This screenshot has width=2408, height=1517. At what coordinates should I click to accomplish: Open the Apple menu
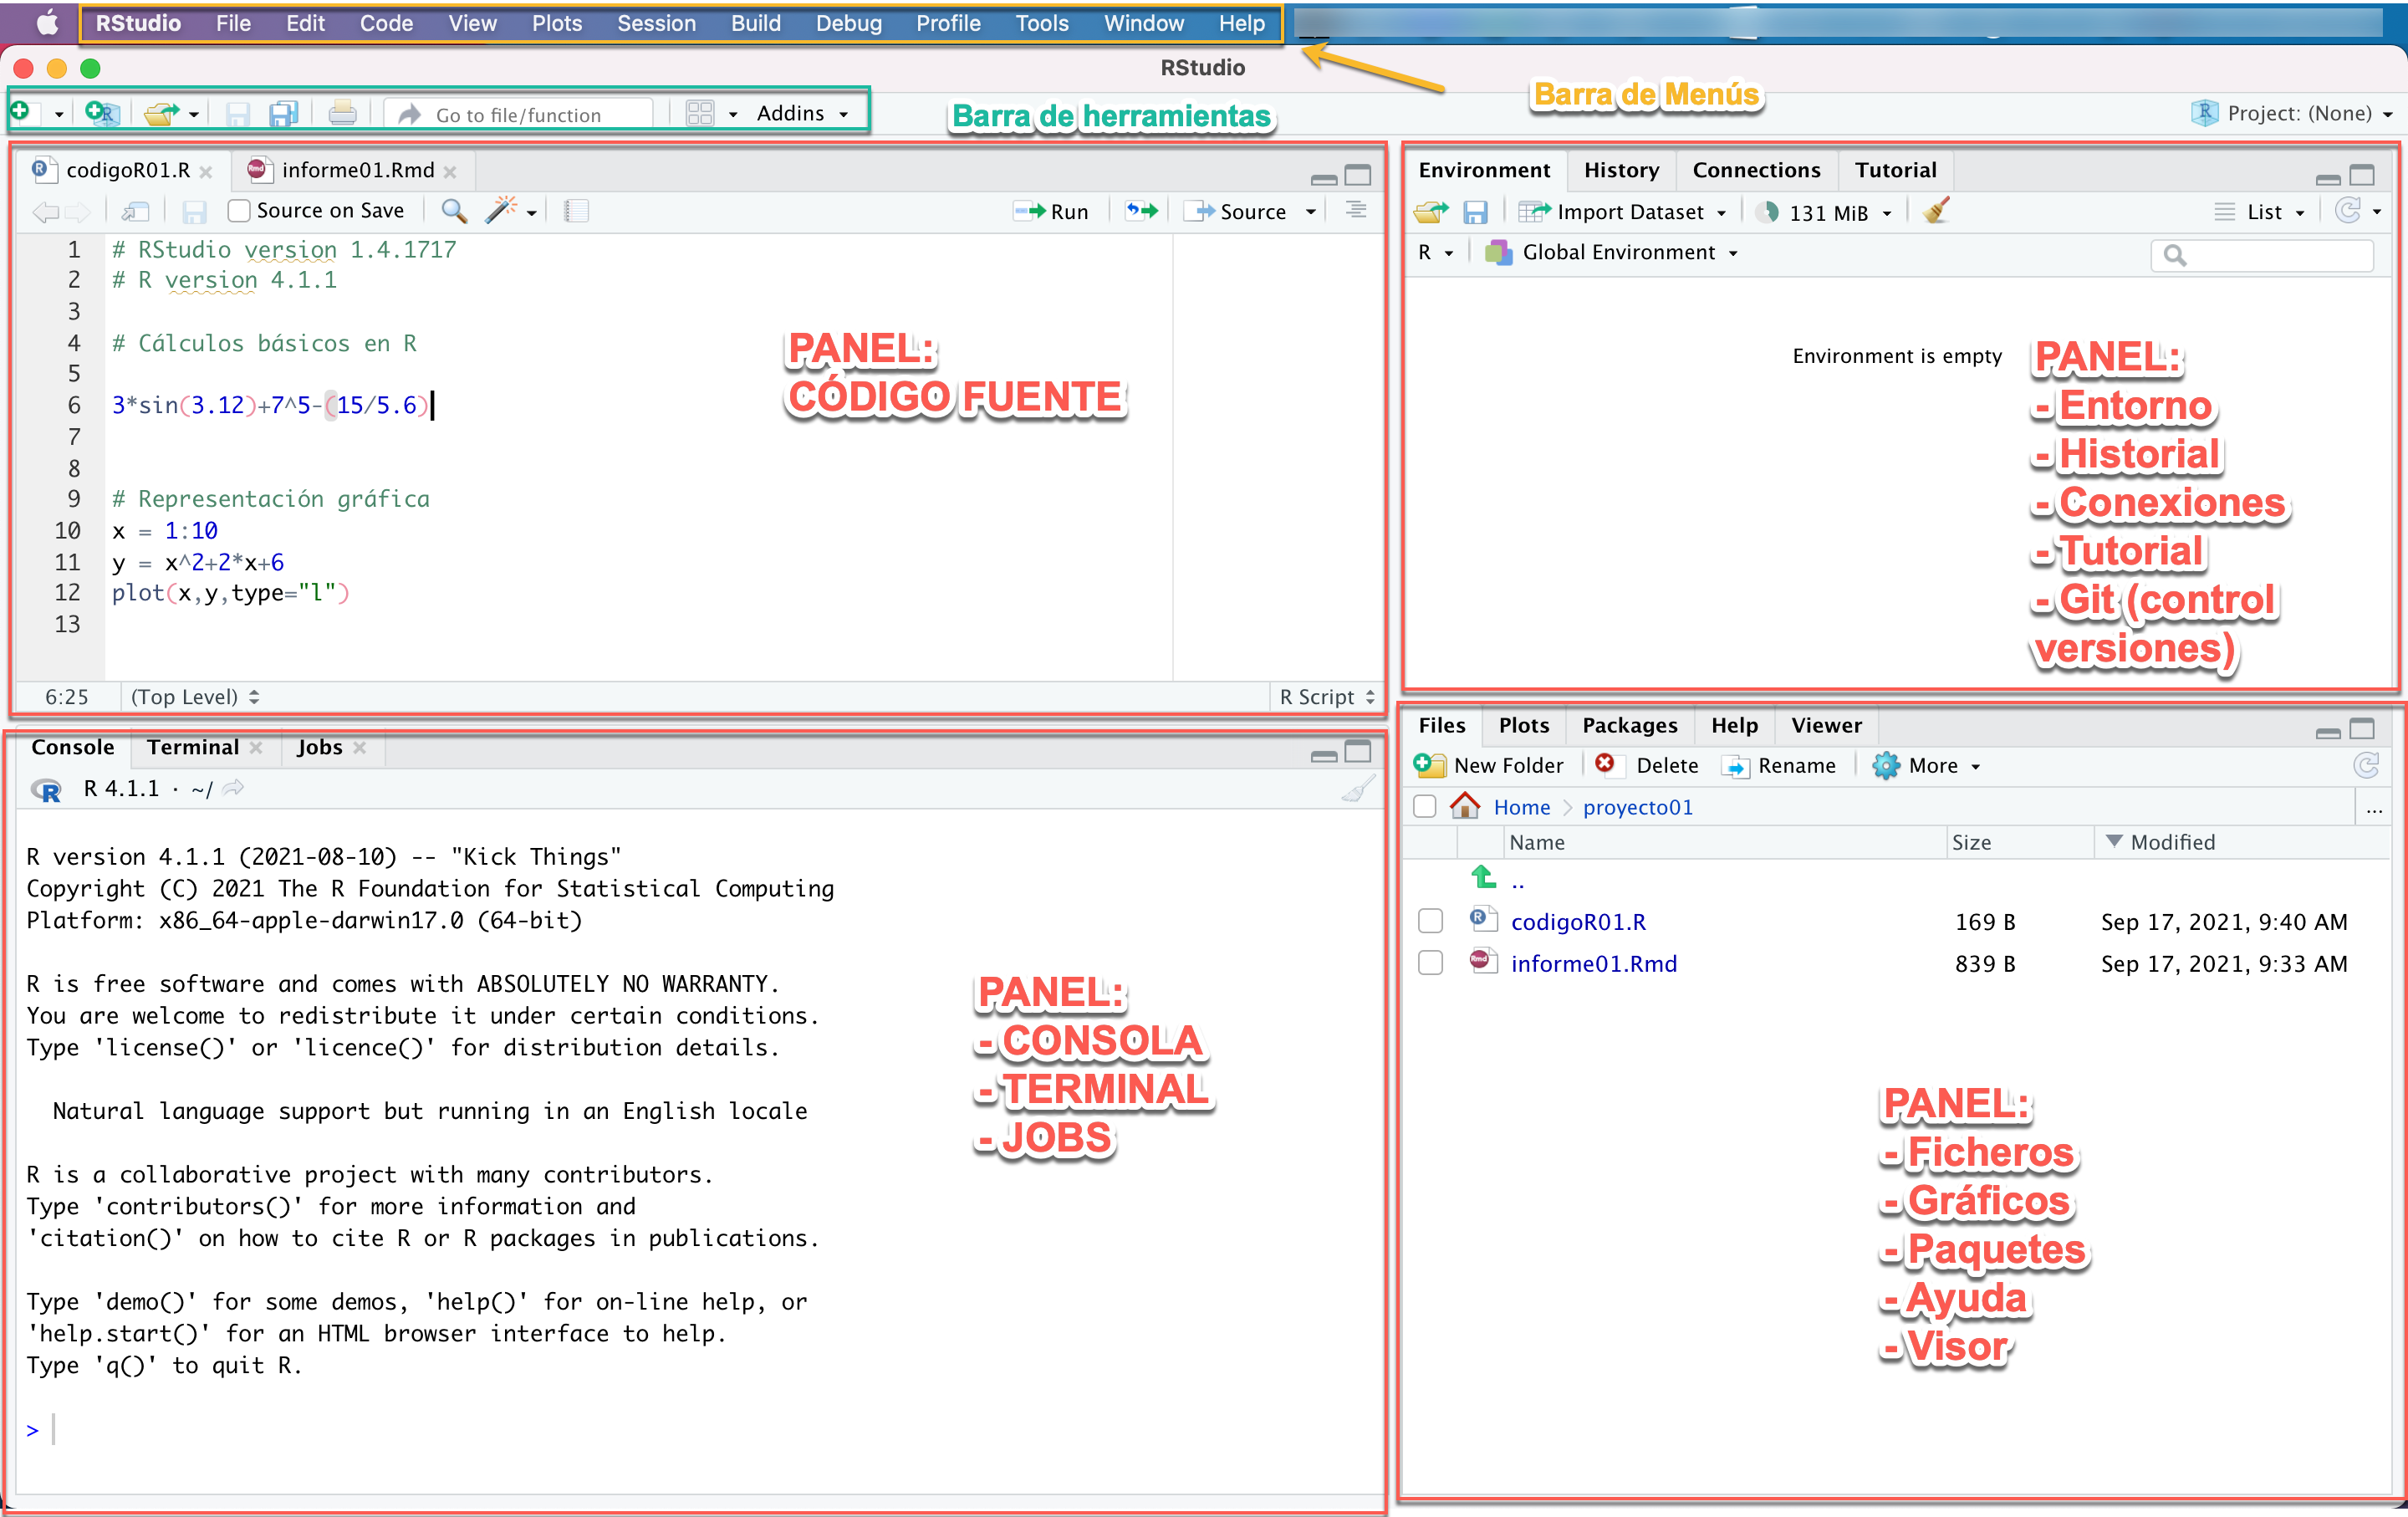pyautogui.click(x=46, y=23)
